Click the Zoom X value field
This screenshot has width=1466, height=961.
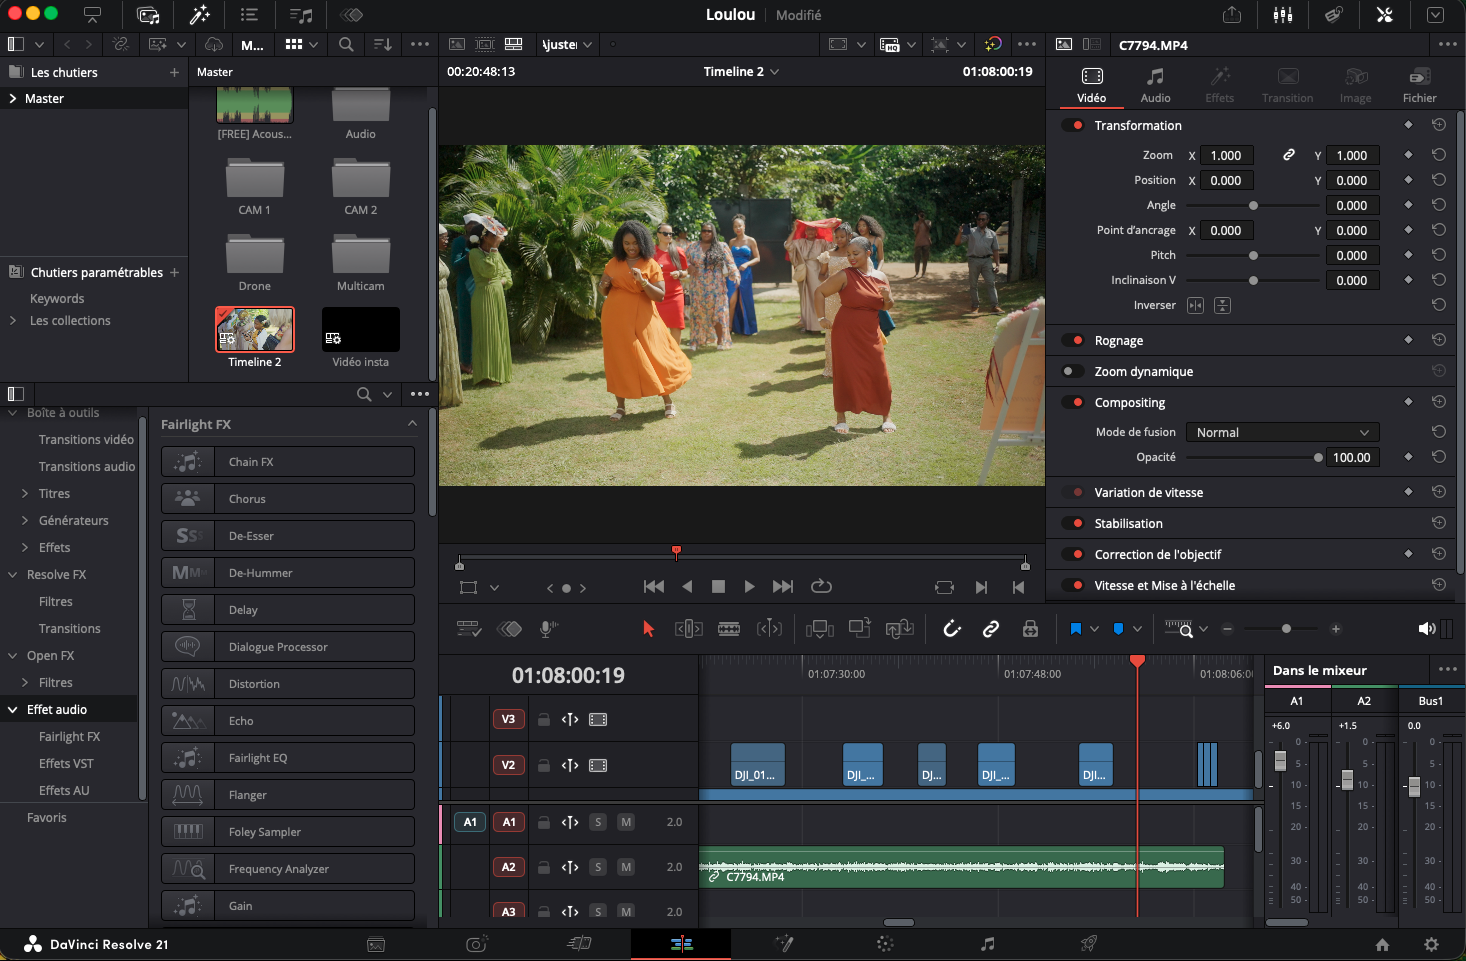point(1227,155)
